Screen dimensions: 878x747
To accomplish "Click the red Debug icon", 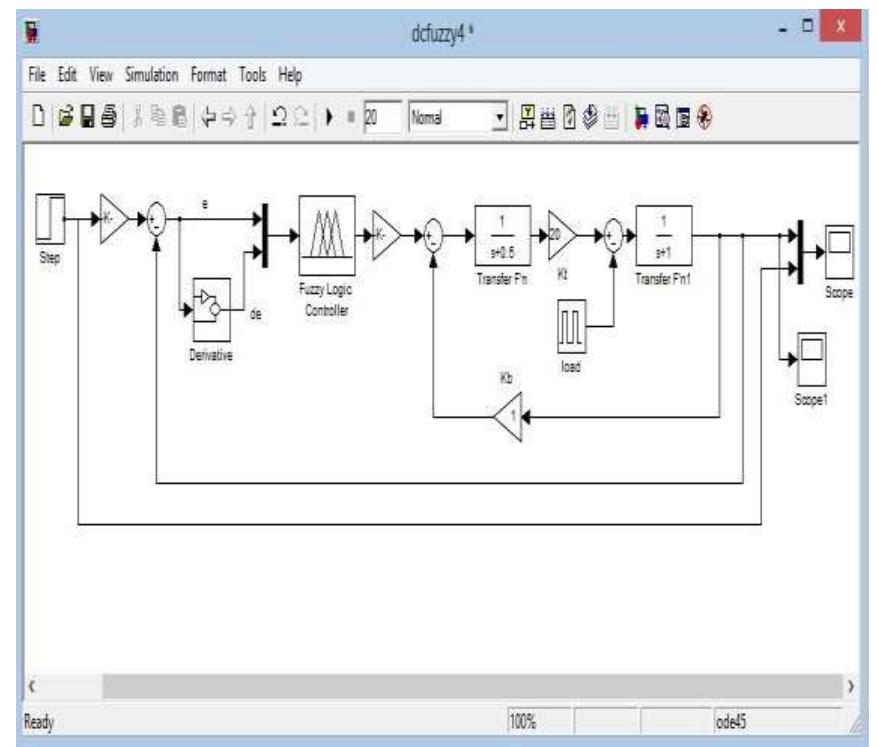I will [x=704, y=118].
